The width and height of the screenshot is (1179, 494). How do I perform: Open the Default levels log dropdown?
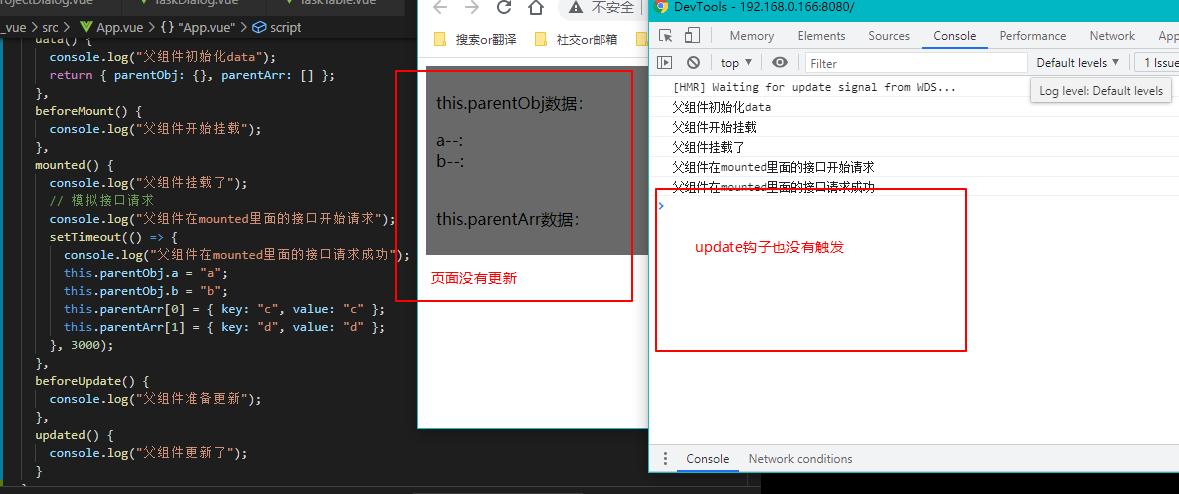1077,63
